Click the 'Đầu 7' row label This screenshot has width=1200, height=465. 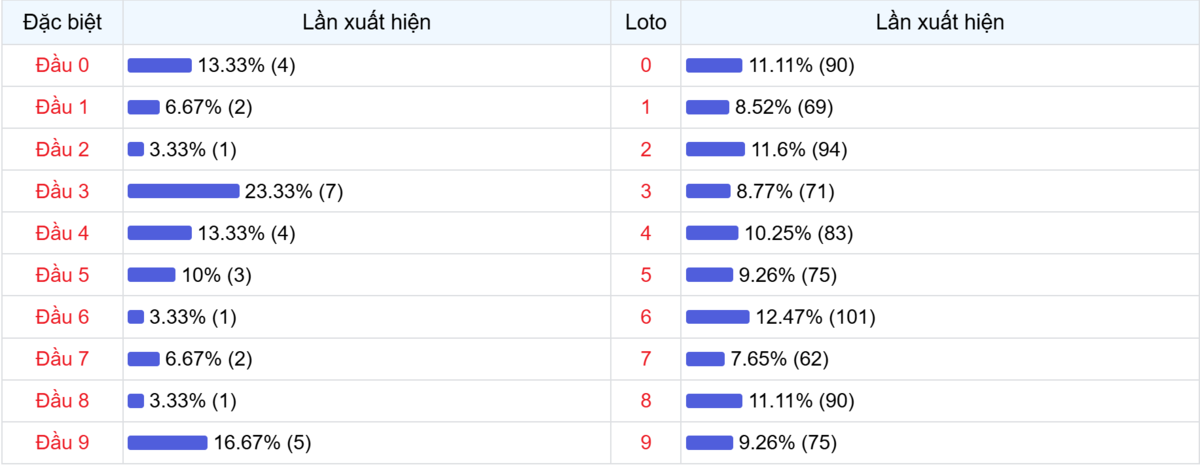tap(62, 359)
